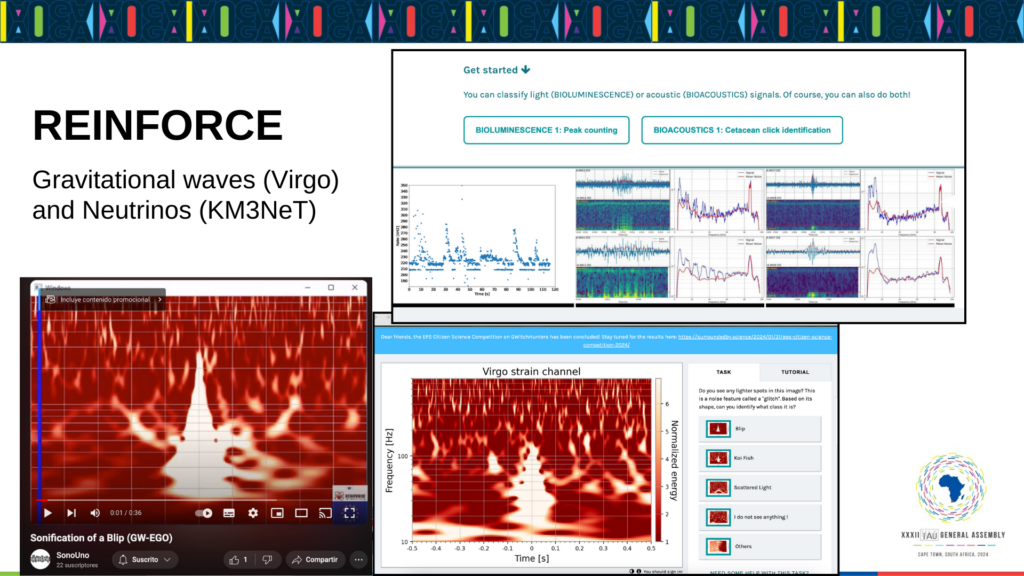Screen dimensions: 1024x576
Task: Skip to next video in YouTube player
Action: pyautogui.click(x=71, y=513)
